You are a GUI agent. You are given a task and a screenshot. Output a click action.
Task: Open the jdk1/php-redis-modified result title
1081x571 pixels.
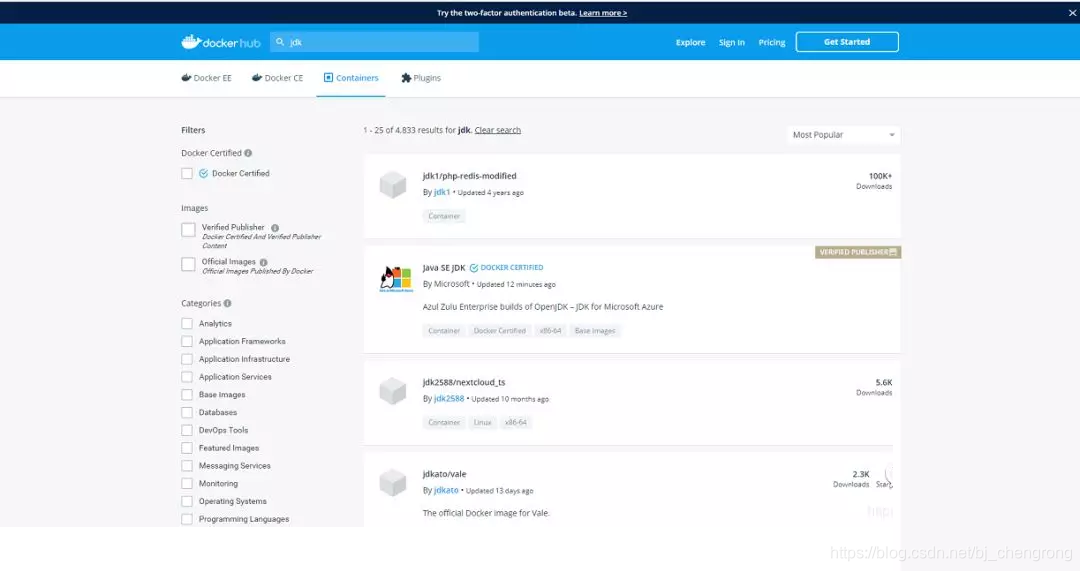pyautogui.click(x=469, y=176)
